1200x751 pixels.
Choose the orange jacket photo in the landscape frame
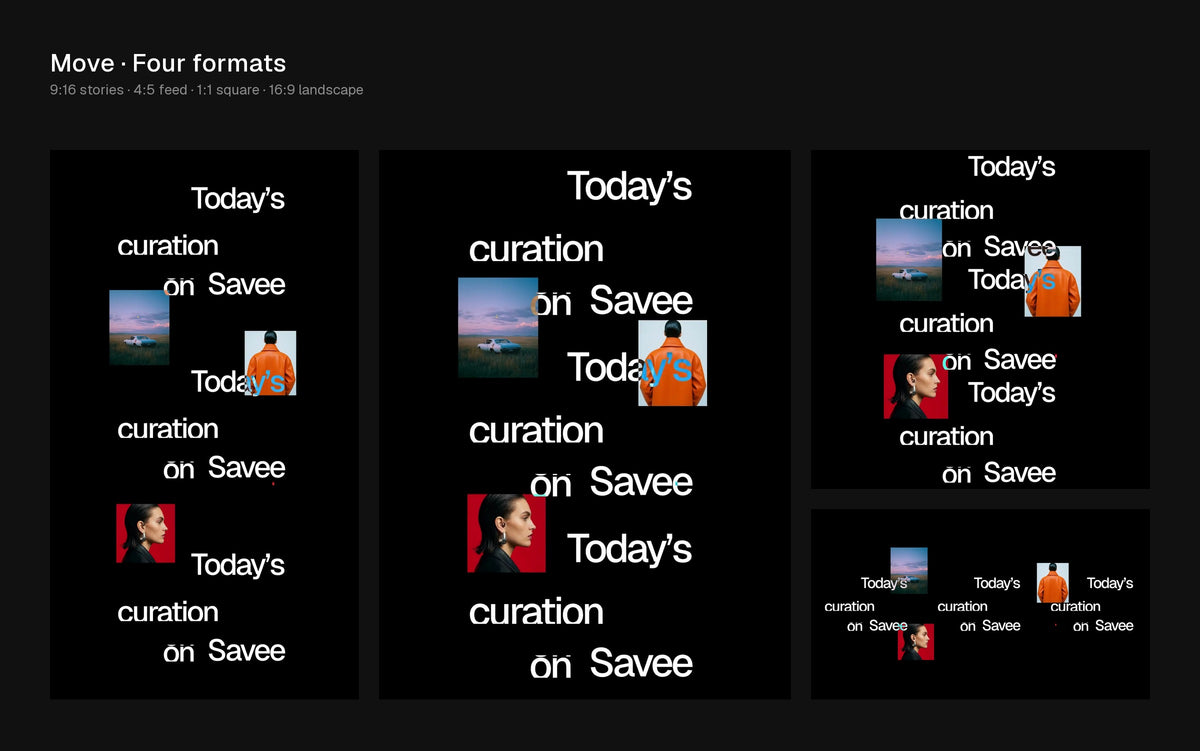click(1052, 583)
